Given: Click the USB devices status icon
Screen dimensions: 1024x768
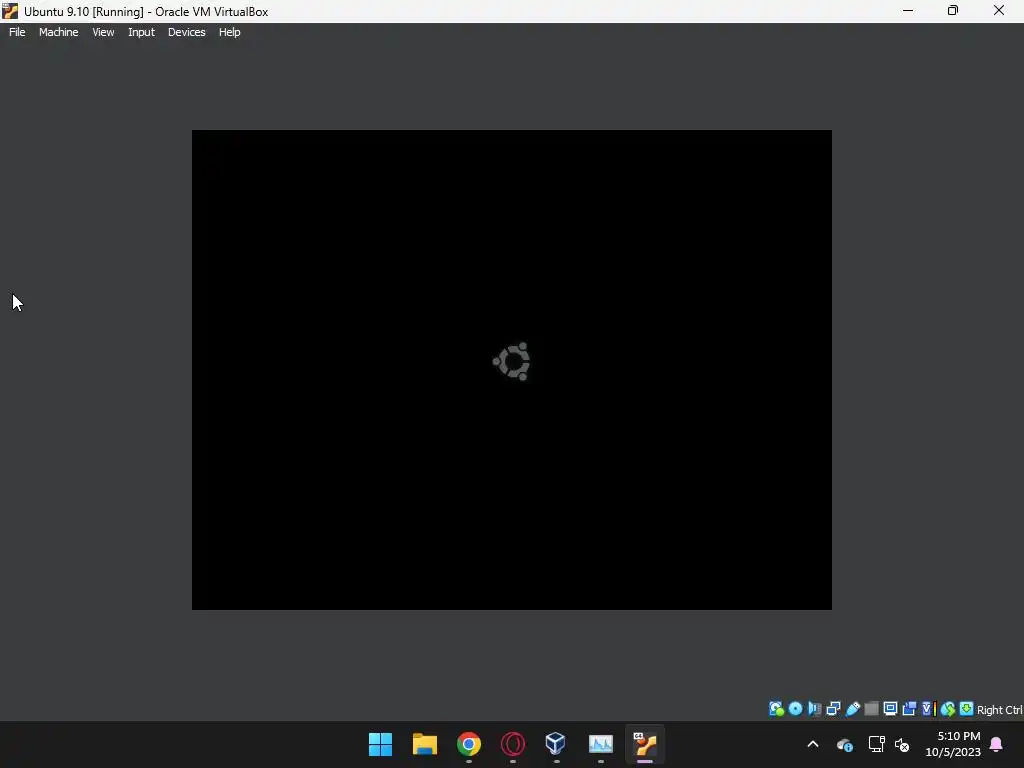Looking at the screenshot, I should pyautogui.click(x=853, y=709).
